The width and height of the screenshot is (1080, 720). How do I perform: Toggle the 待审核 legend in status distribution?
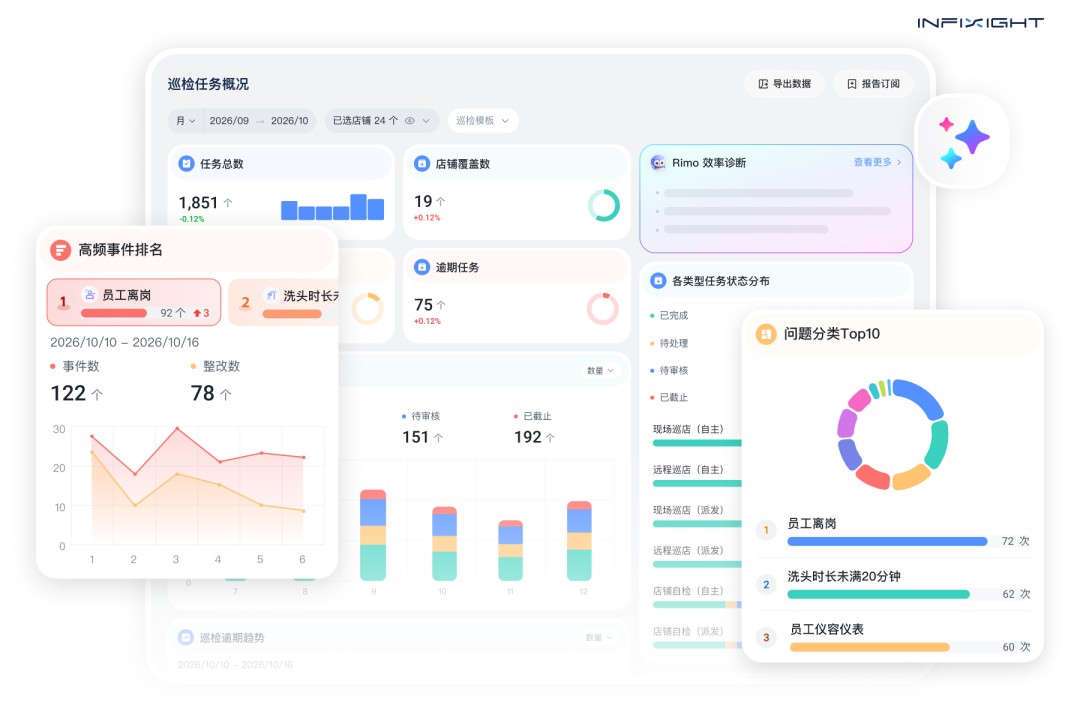pos(669,370)
